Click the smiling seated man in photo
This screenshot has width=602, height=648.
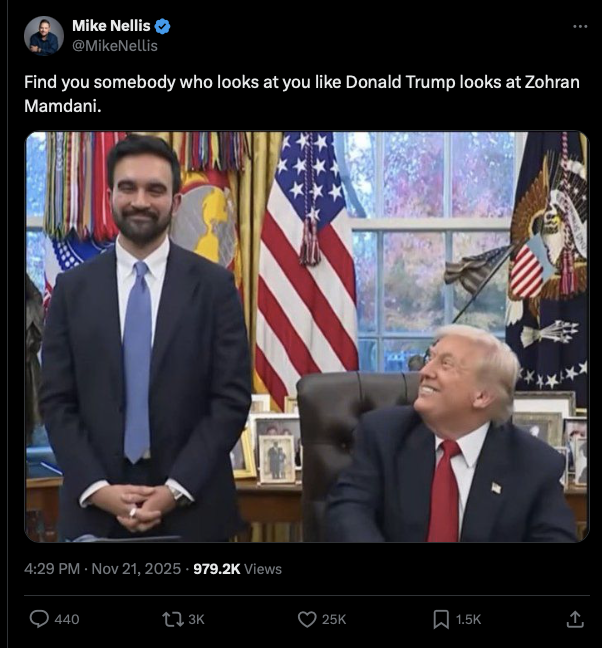click(452, 434)
